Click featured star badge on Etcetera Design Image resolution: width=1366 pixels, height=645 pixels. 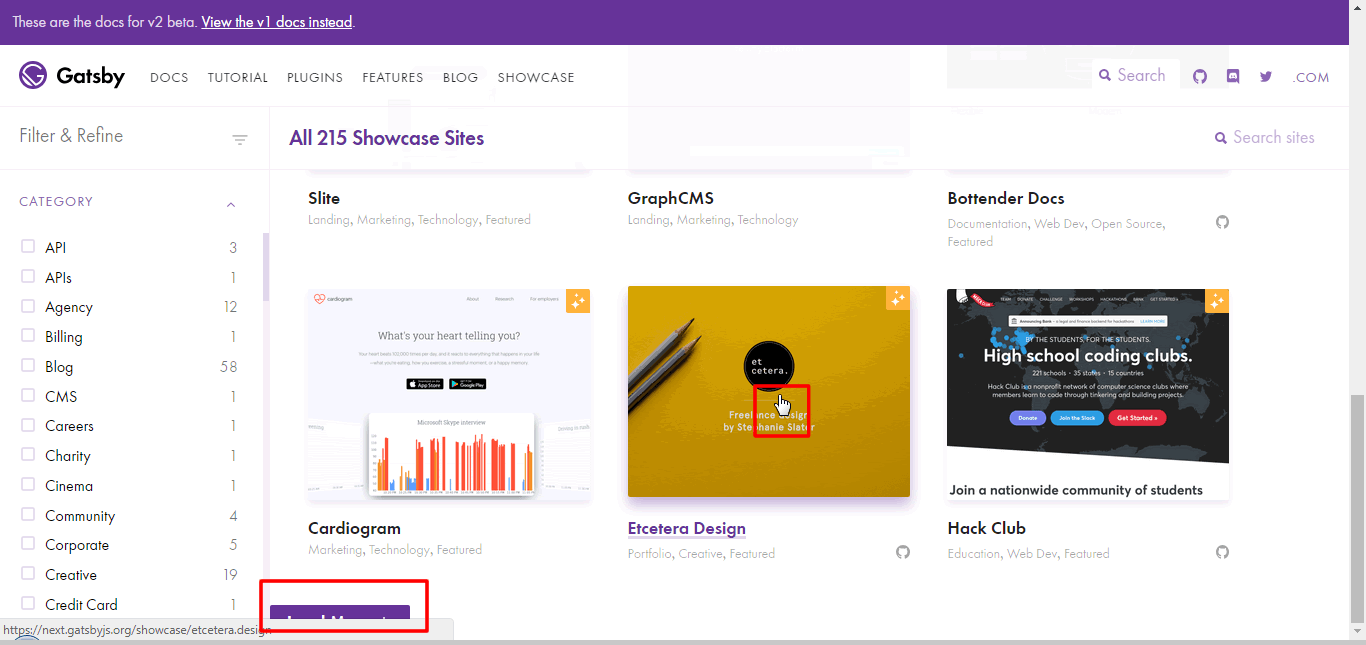(x=898, y=299)
